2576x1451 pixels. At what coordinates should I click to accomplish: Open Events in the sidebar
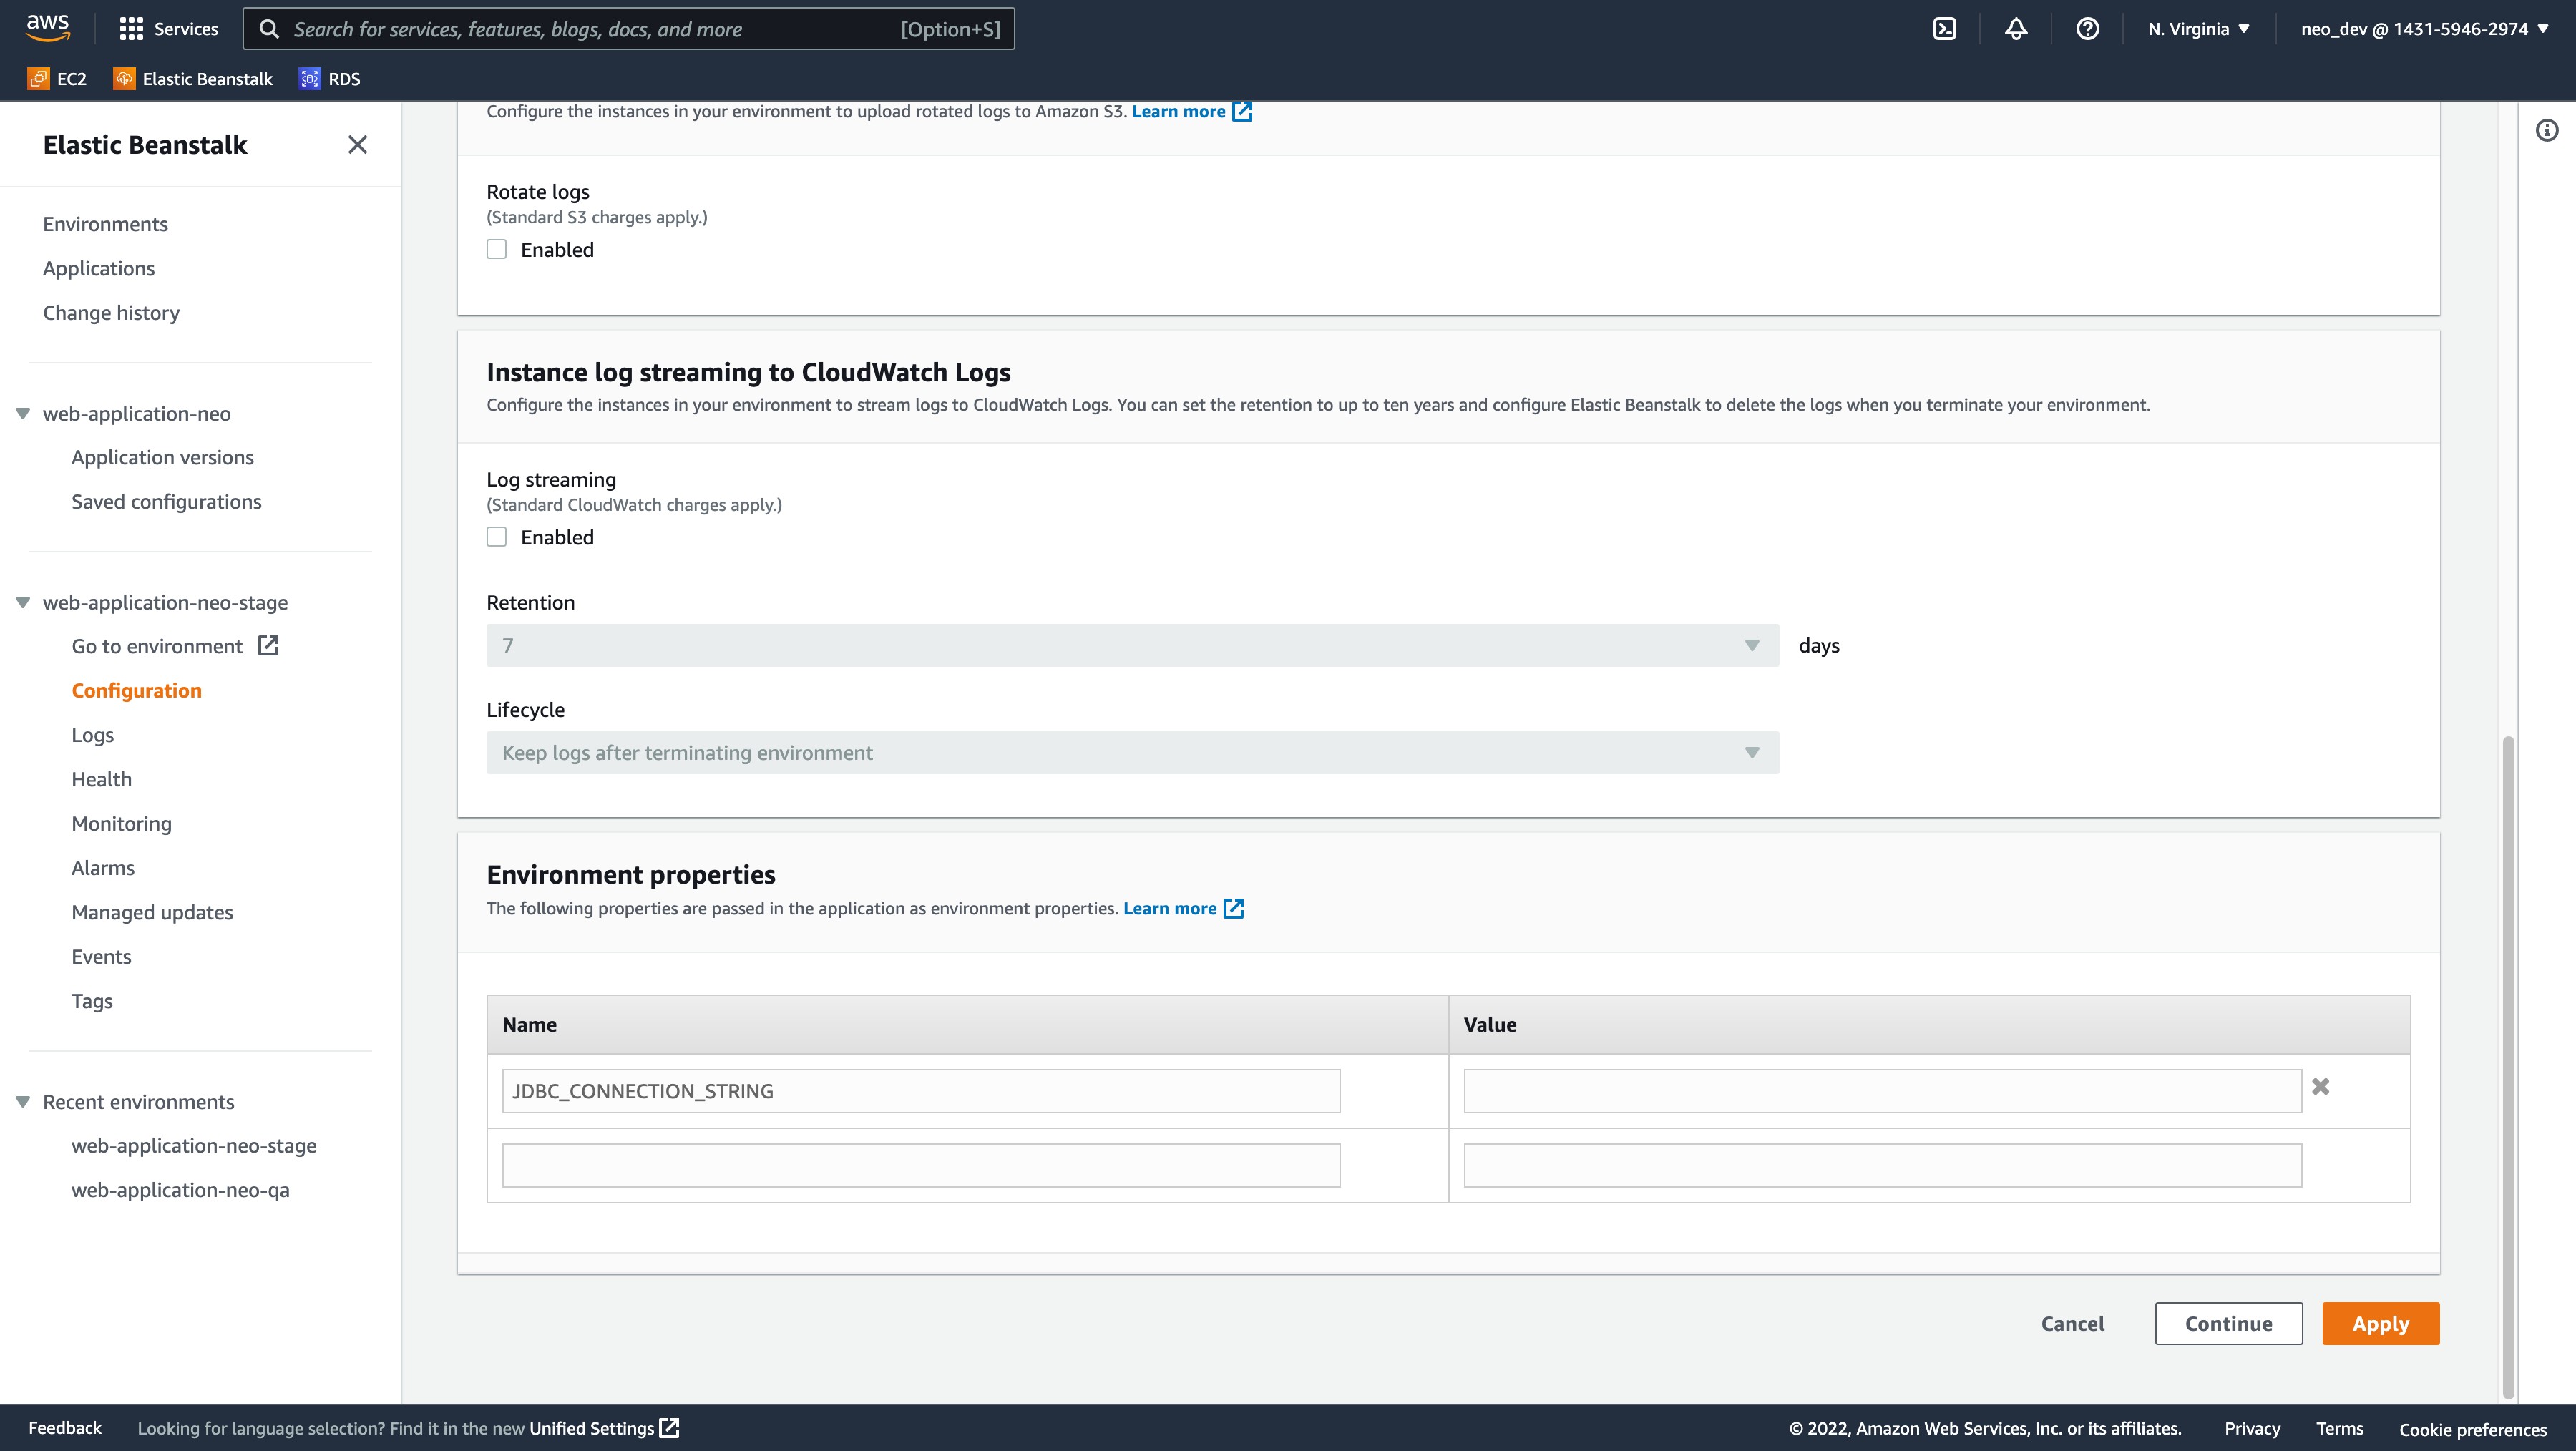[x=101, y=957]
